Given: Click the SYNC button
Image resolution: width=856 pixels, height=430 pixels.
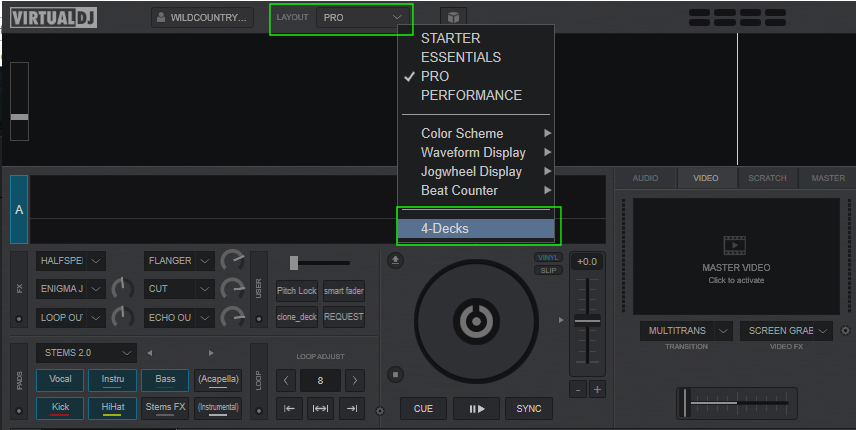Looking at the screenshot, I should point(529,409).
